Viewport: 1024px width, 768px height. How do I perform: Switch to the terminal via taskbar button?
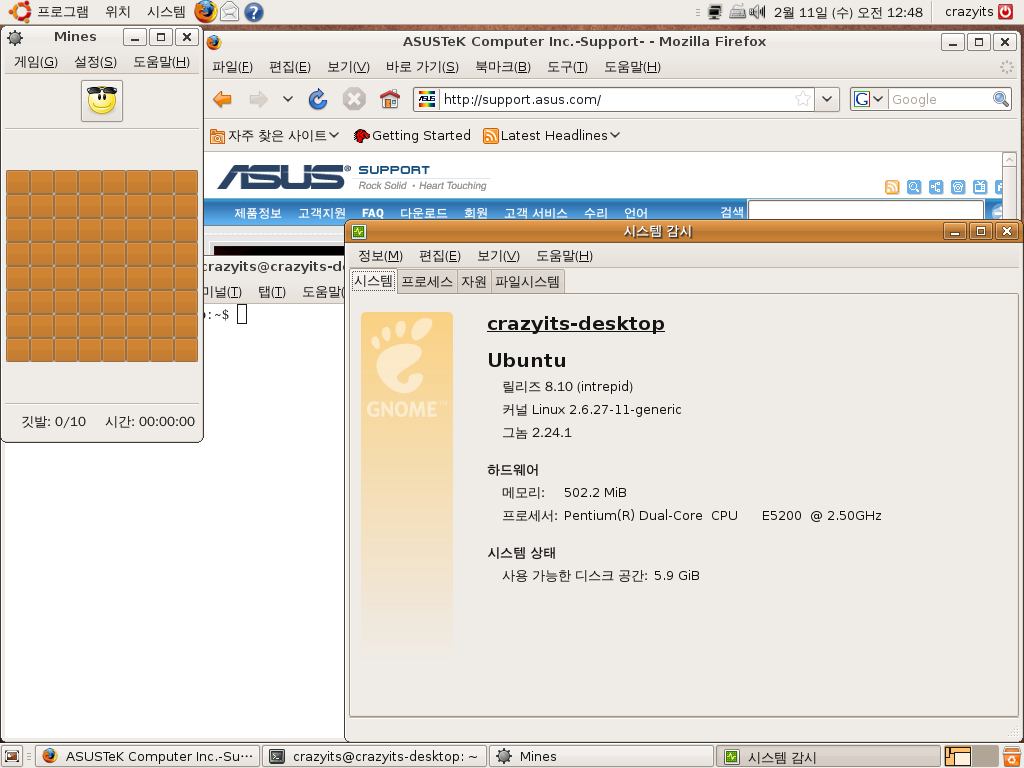tap(375, 756)
